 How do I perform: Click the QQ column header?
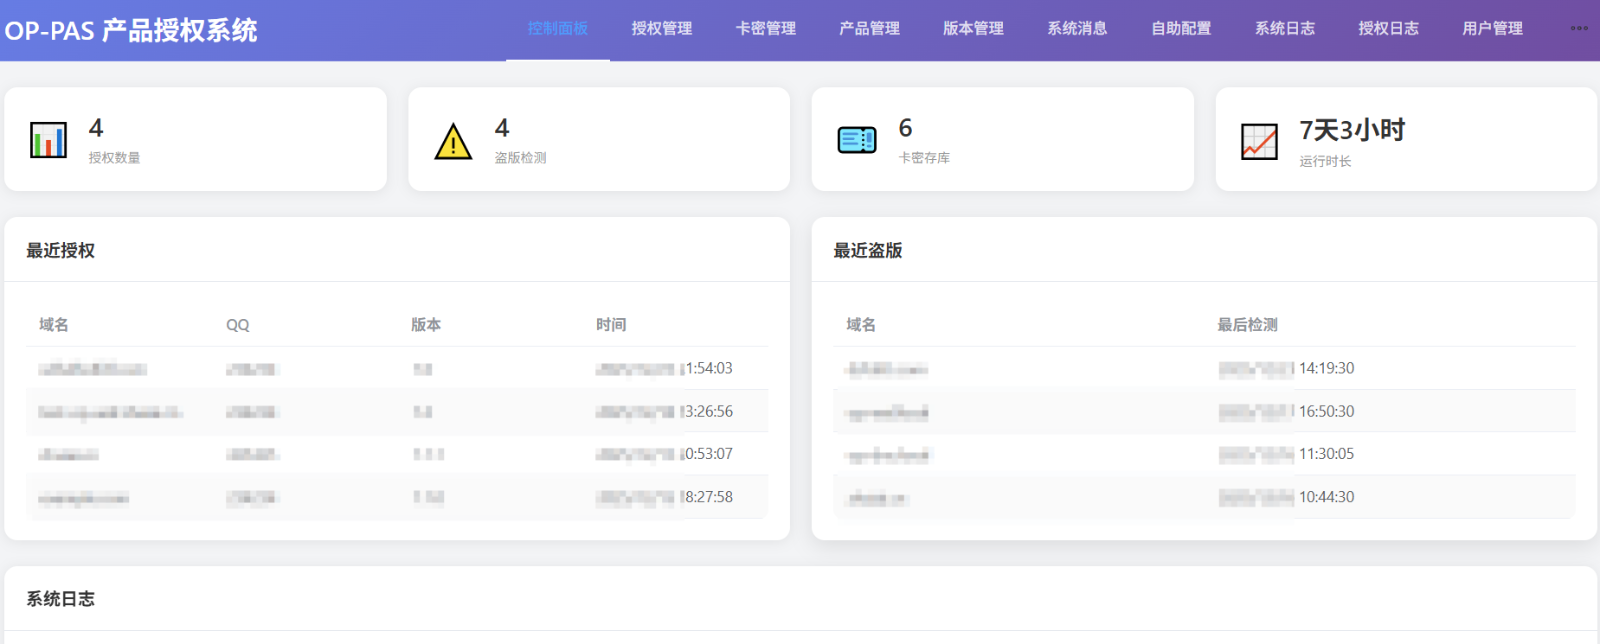click(238, 325)
